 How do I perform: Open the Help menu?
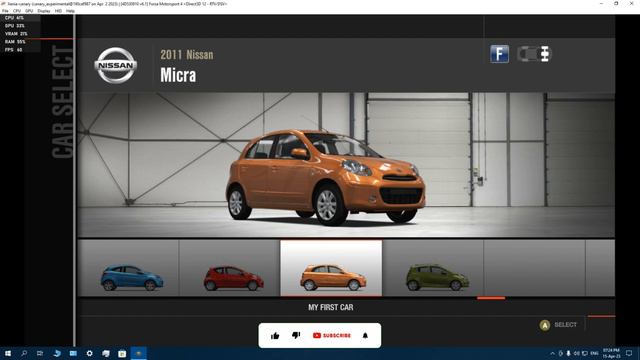tap(70, 11)
